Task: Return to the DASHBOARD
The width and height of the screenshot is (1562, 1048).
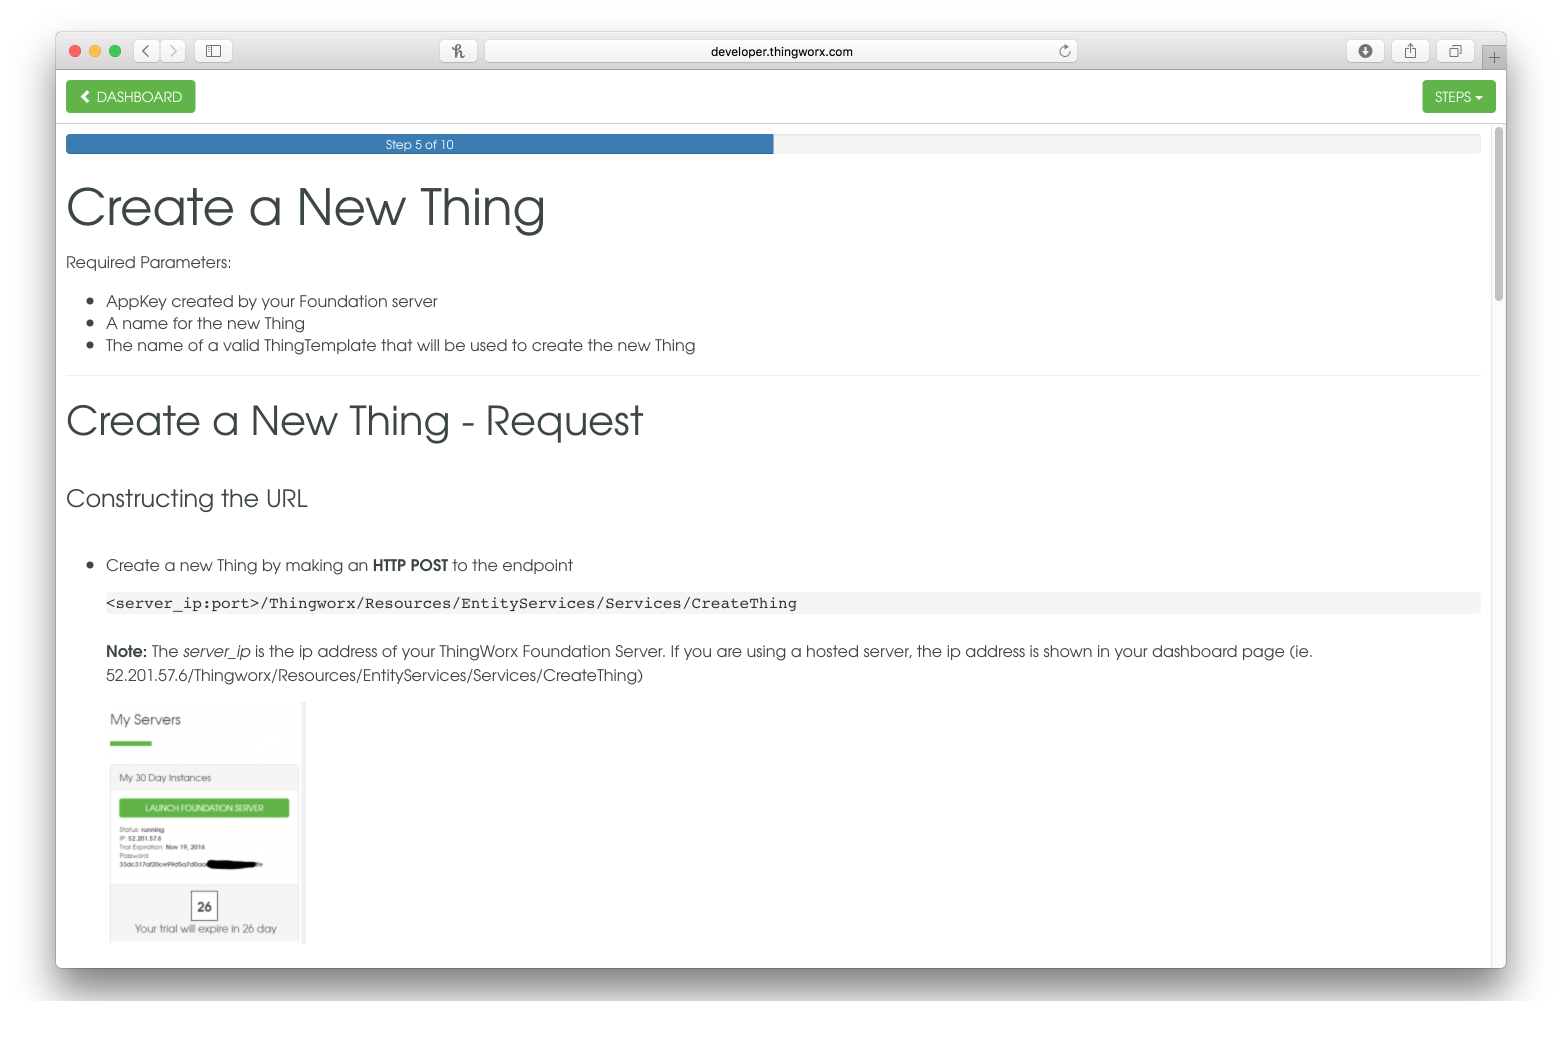Action: 131,97
